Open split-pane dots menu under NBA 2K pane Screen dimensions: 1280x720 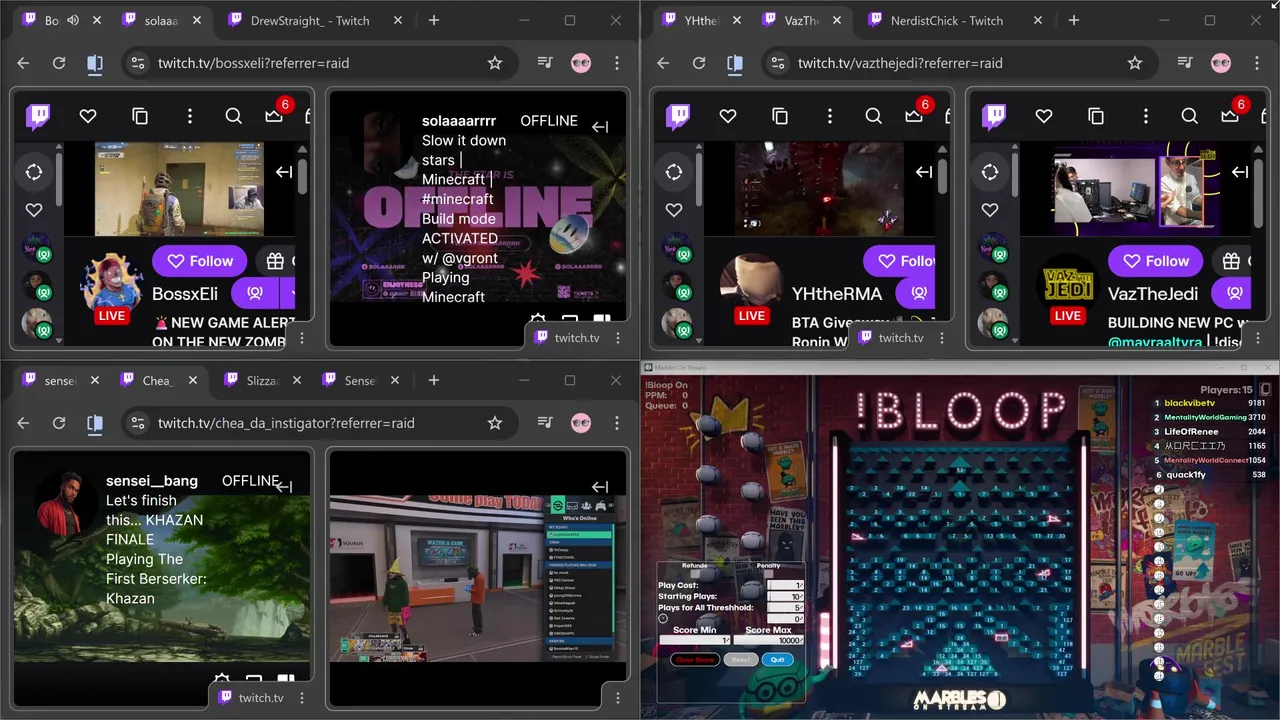[618, 698]
